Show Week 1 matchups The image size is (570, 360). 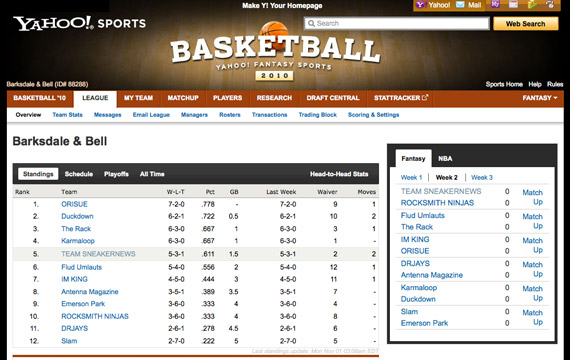coord(412,177)
